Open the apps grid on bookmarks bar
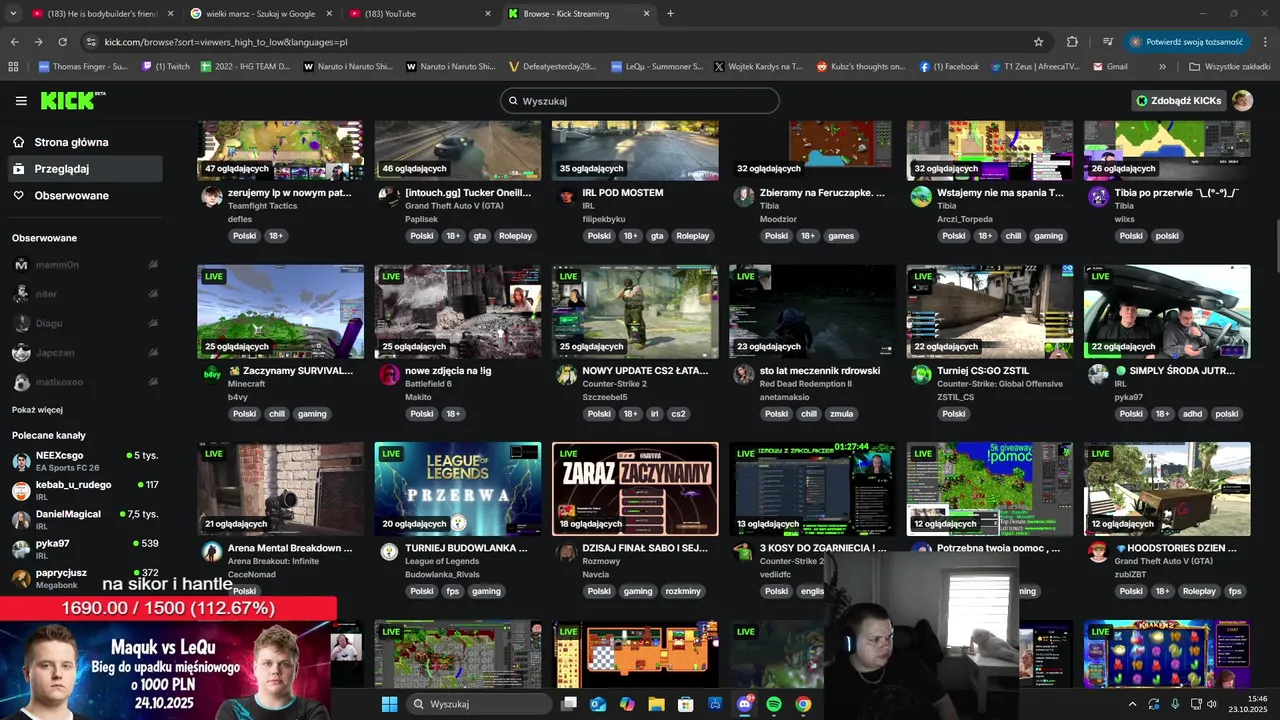 (x=13, y=67)
